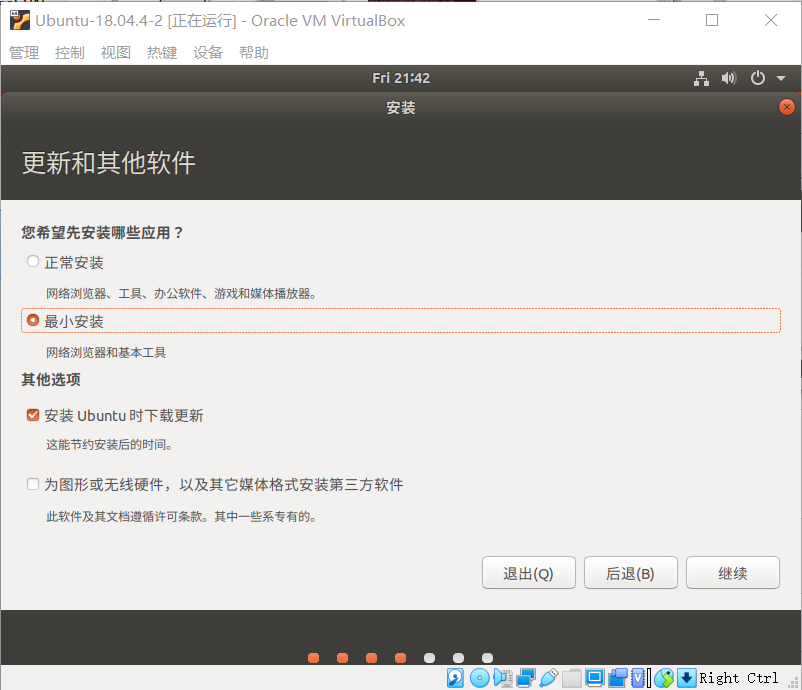802x690 pixels.
Task: Open Ubuntu volume indicator in top bar
Action: click(729, 78)
